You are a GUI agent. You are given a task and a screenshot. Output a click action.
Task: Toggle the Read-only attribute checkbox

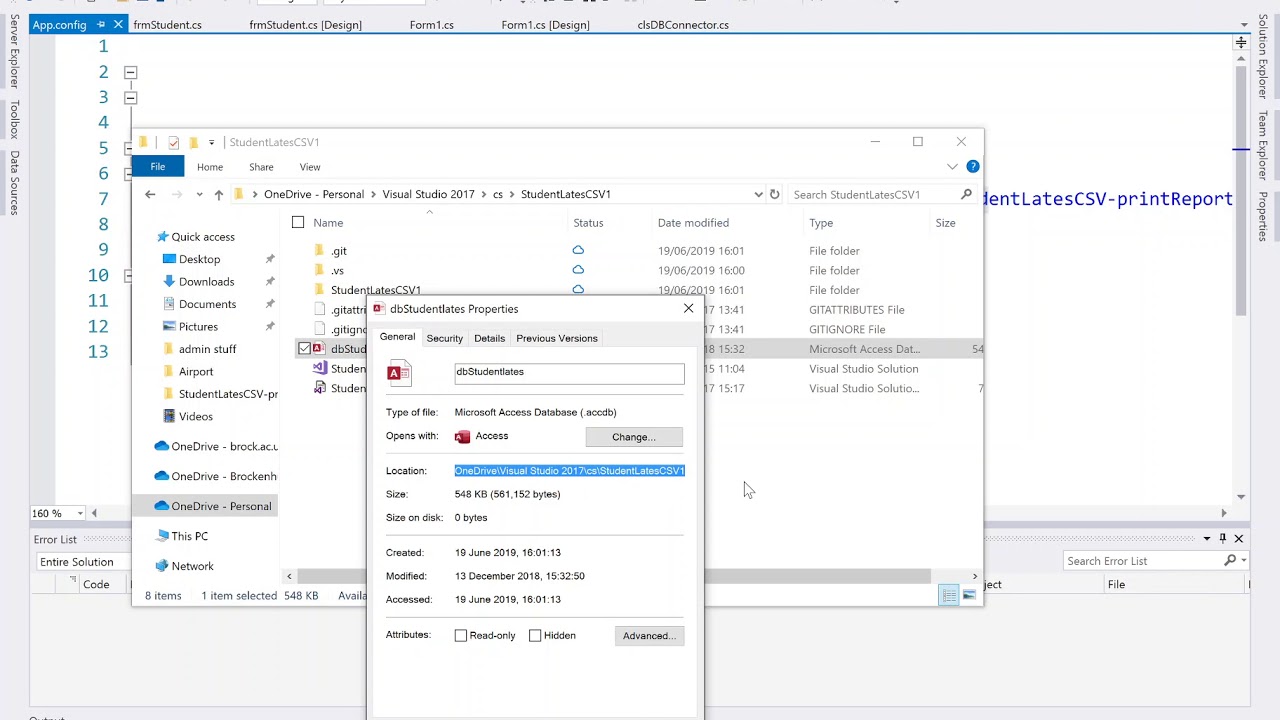pyautogui.click(x=461, y=636)
